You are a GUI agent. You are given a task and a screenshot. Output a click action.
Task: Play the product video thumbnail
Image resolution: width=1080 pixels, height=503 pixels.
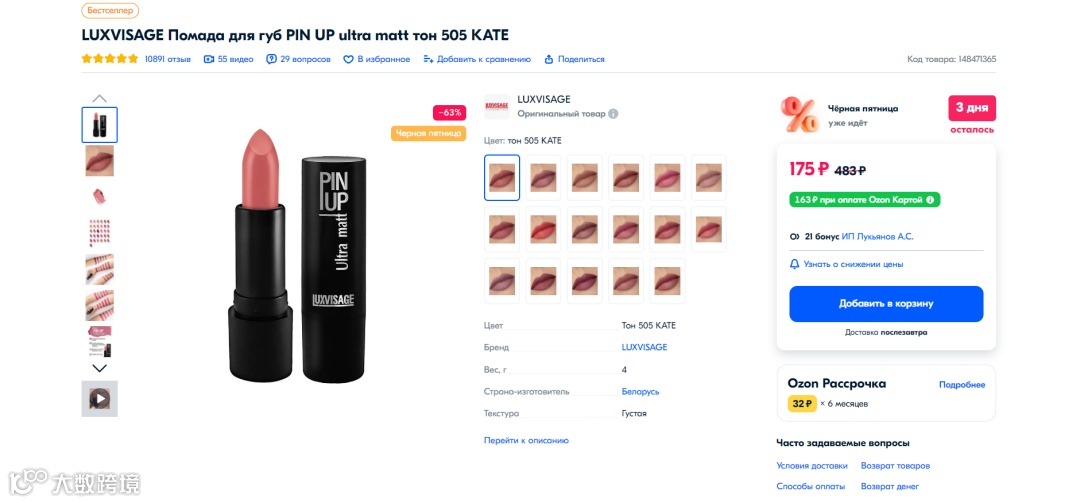[x=99, y=398]
